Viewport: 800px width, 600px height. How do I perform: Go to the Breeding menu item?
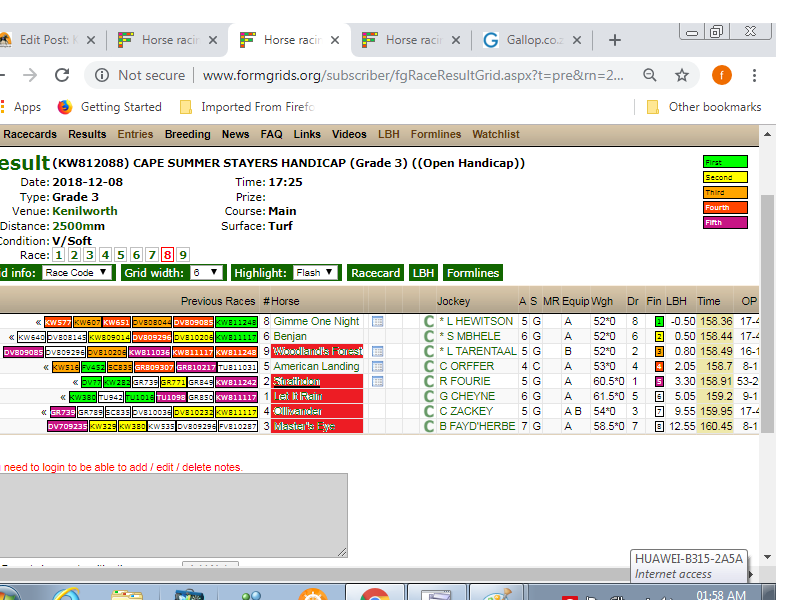pyautogui.click(x=188, y=134)
